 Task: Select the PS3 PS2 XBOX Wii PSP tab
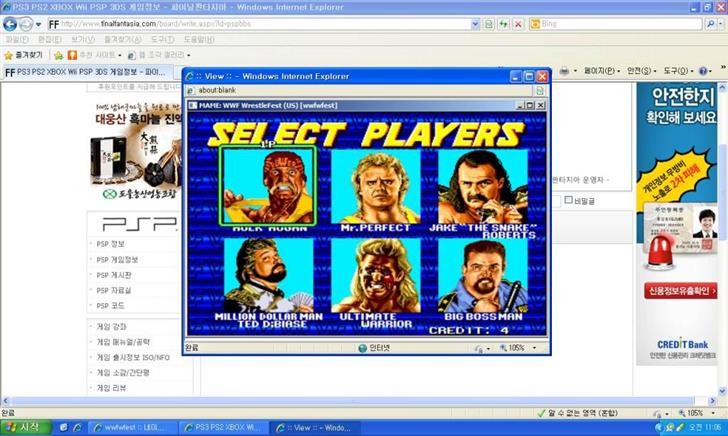(x=87, y=72)
